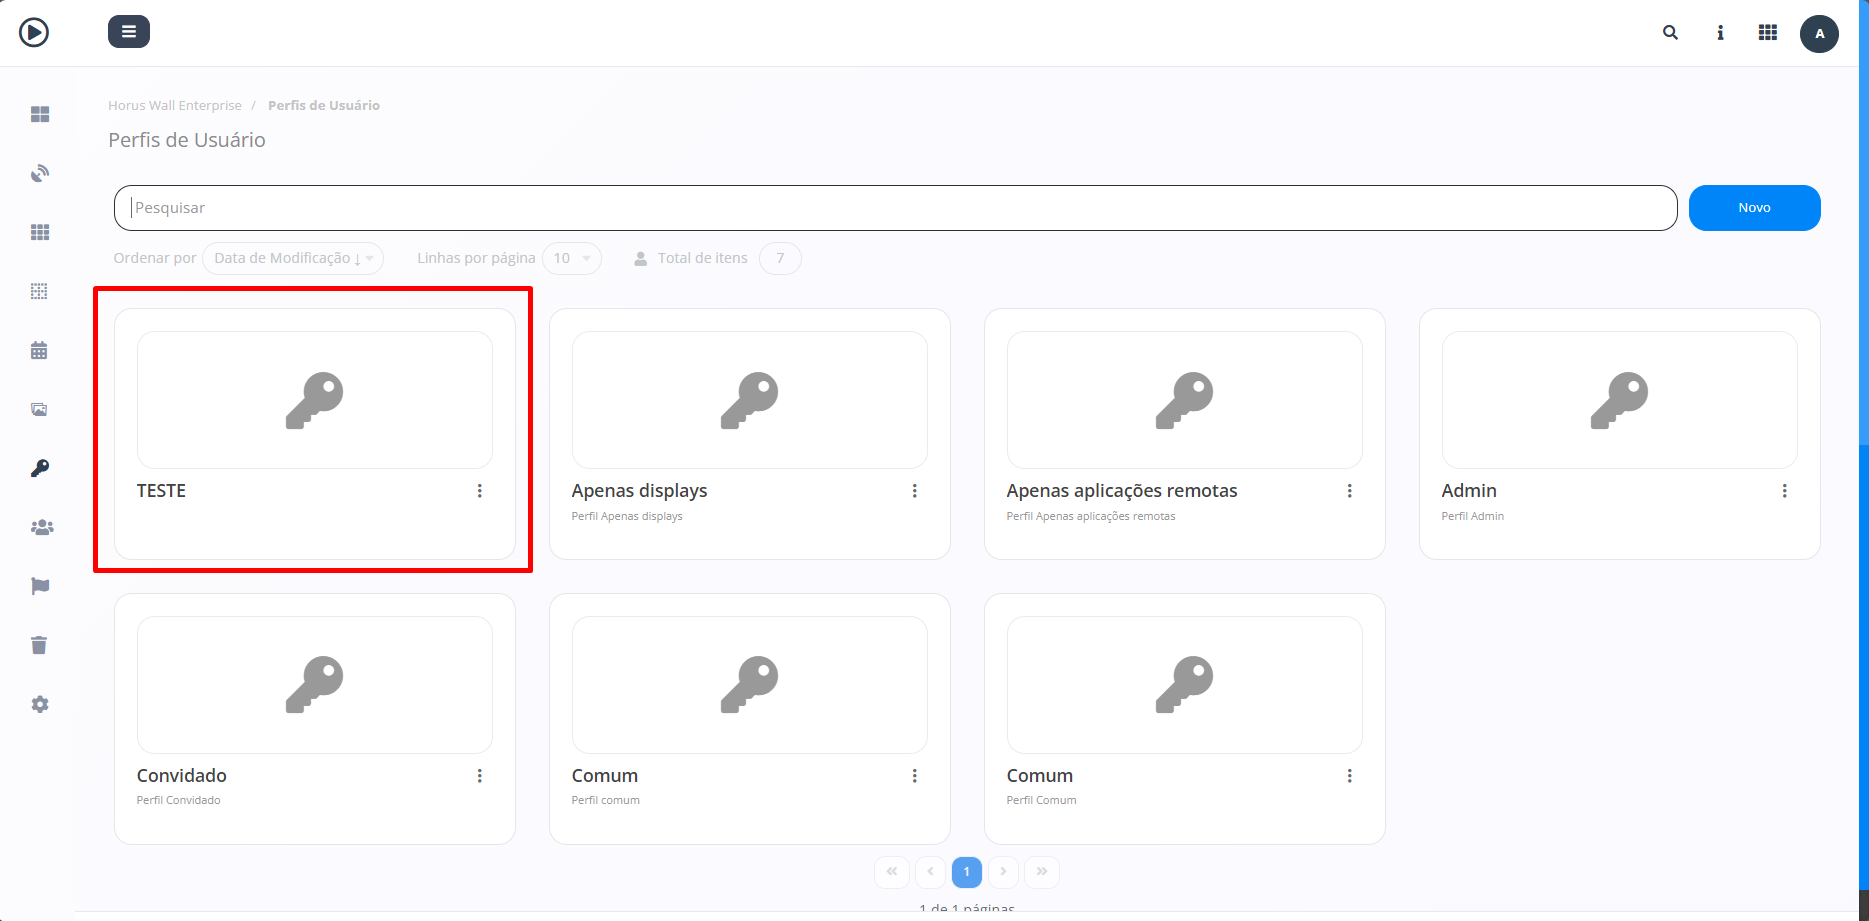Select the key icon for user profiles
The height and width of the screenshot is (921, 1869).
(x=40, y=467)
